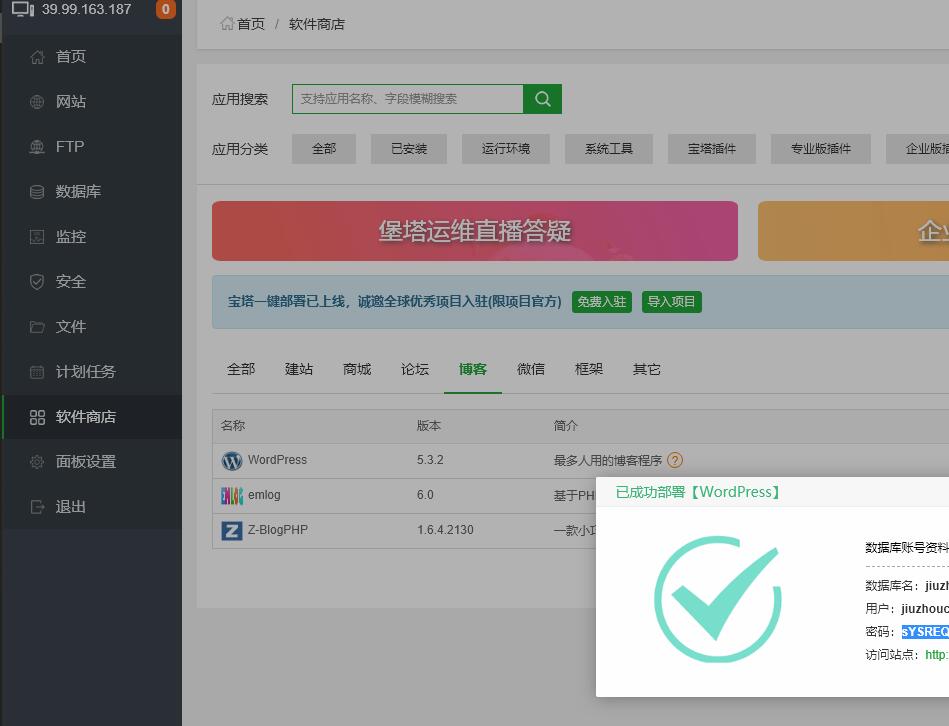Viewport: 949px width, 726px height.
Task: Click the orange enterprise banner
Action: coord(853,231)
